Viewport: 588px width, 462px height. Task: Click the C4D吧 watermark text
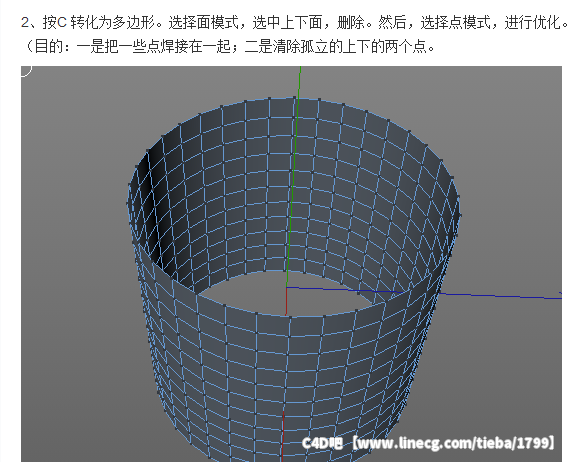pos(322,443)
